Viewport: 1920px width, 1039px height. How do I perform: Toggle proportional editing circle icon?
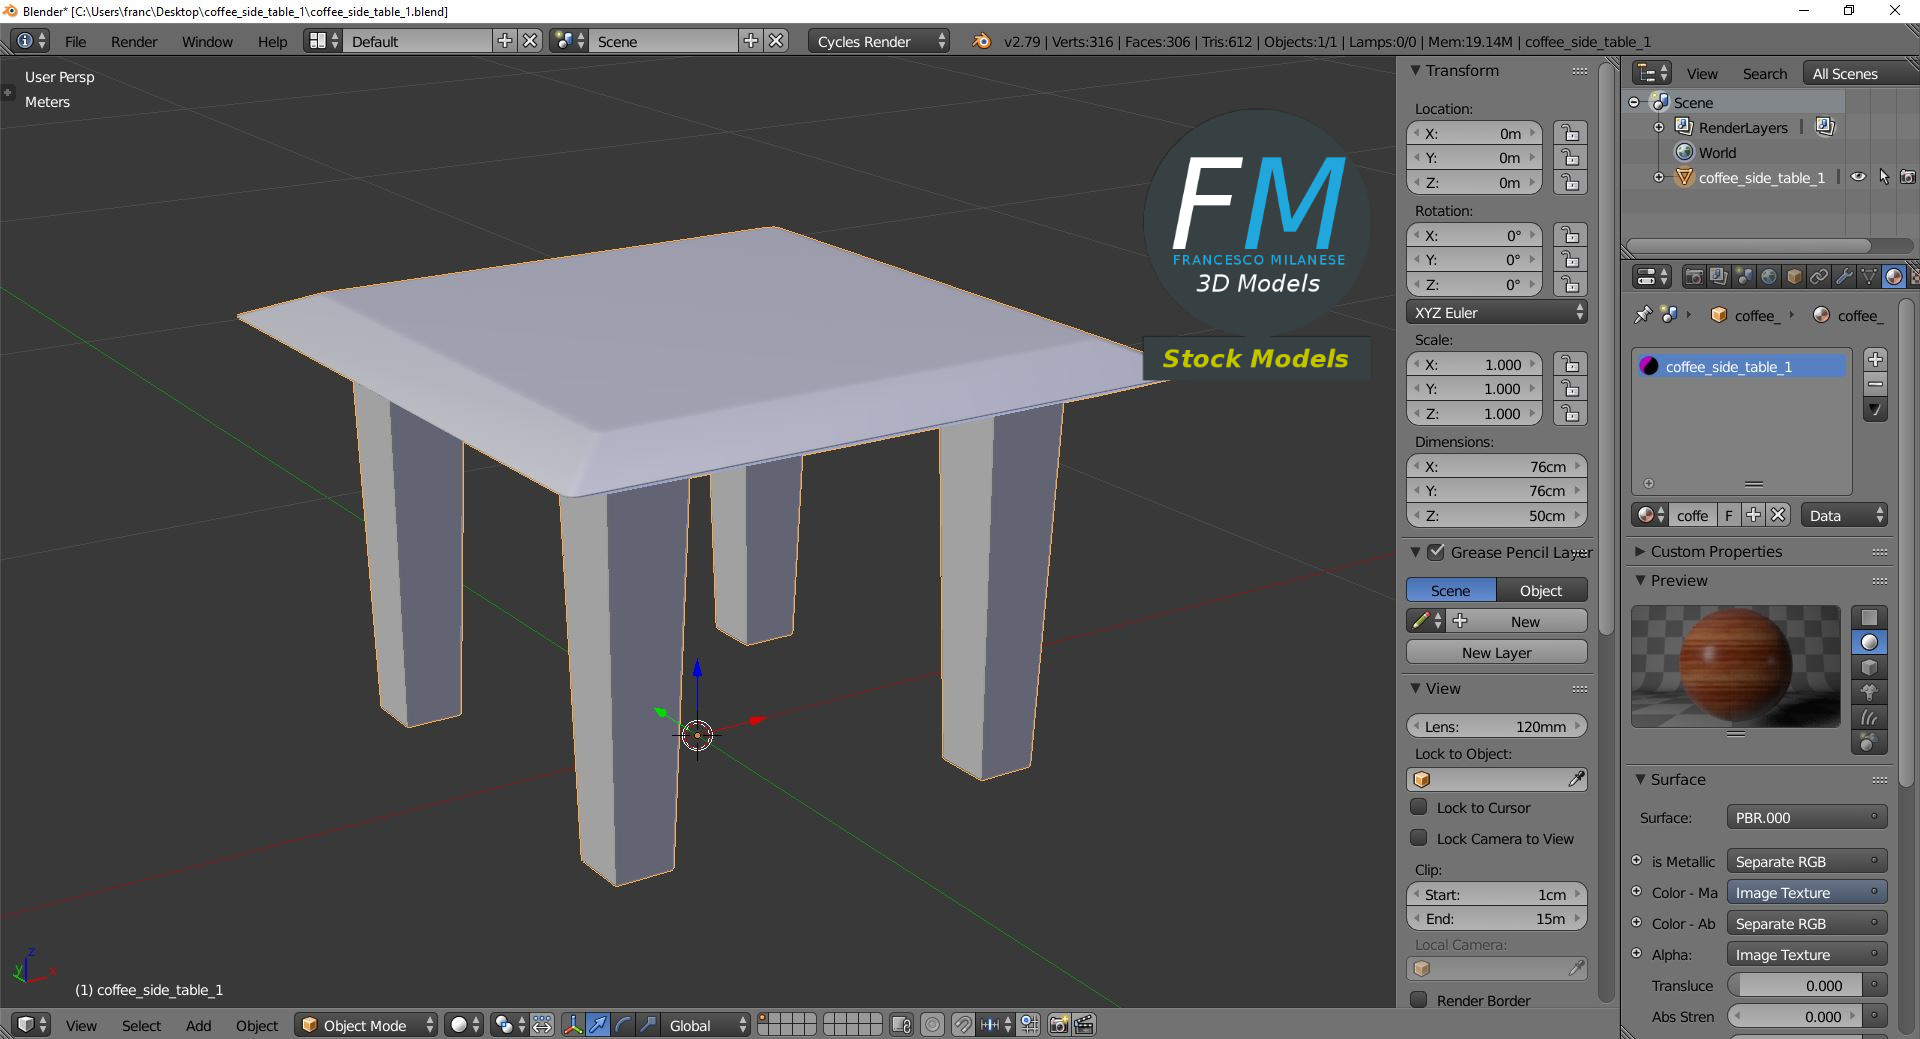point(932,1025)
